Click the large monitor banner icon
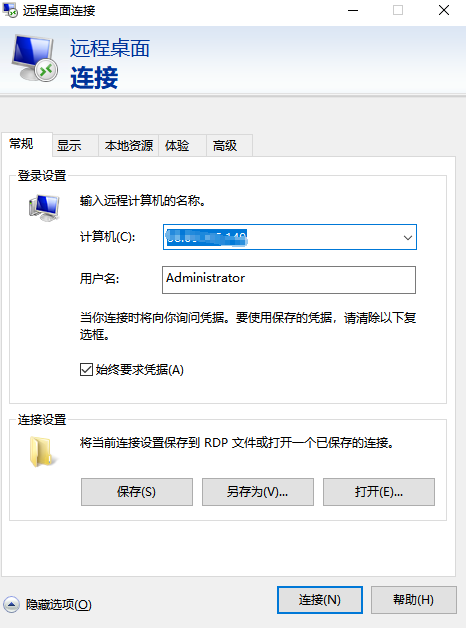The width and height of the screenshot is (466, 628). pyautogui.click(x=35, y=58)
